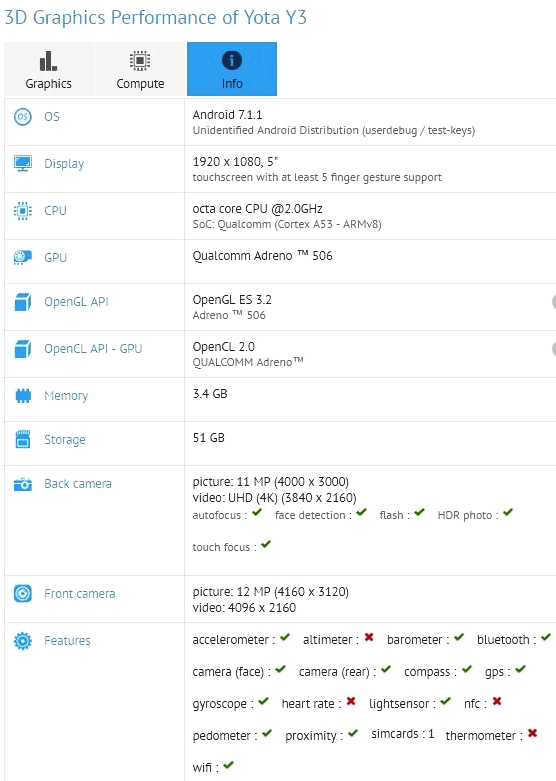The width and height of the screenshot is (556, 781).
Task: Click video: UHD (4K) (3840 x 2160) text
Action: tap(275, 498)
